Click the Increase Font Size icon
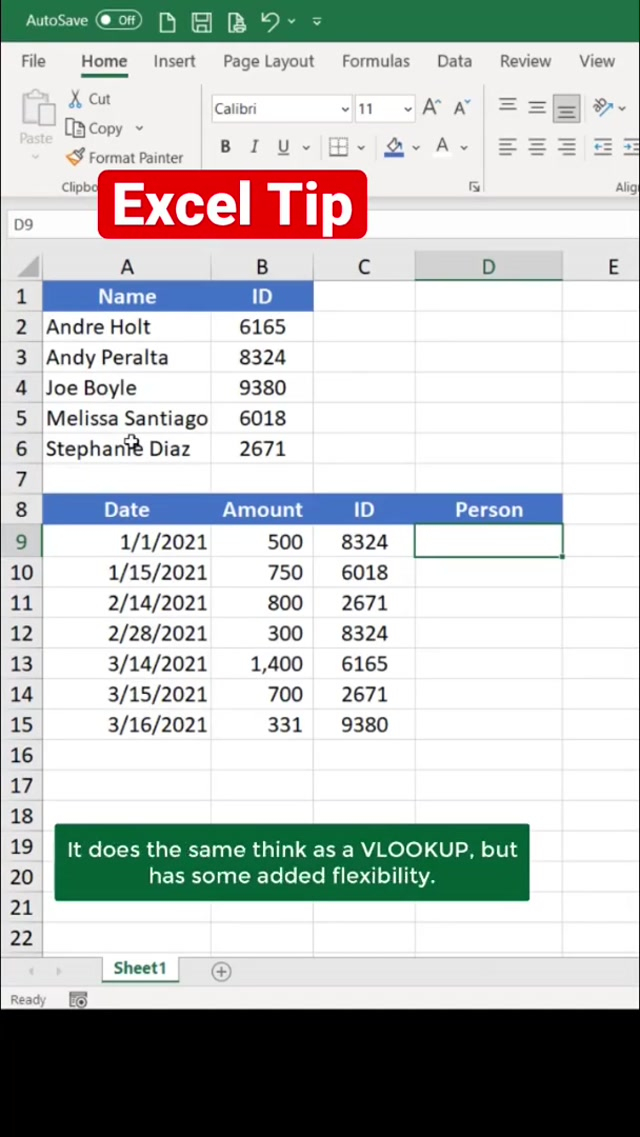 pos(432,108)
